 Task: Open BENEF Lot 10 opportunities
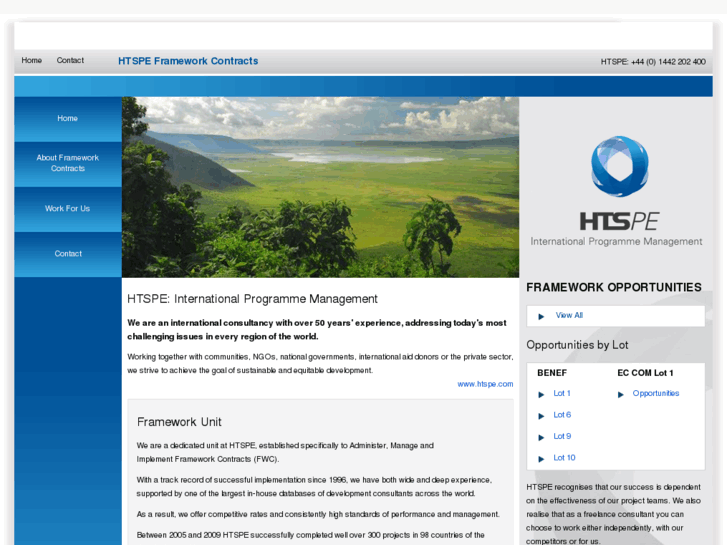pos(564,457)
